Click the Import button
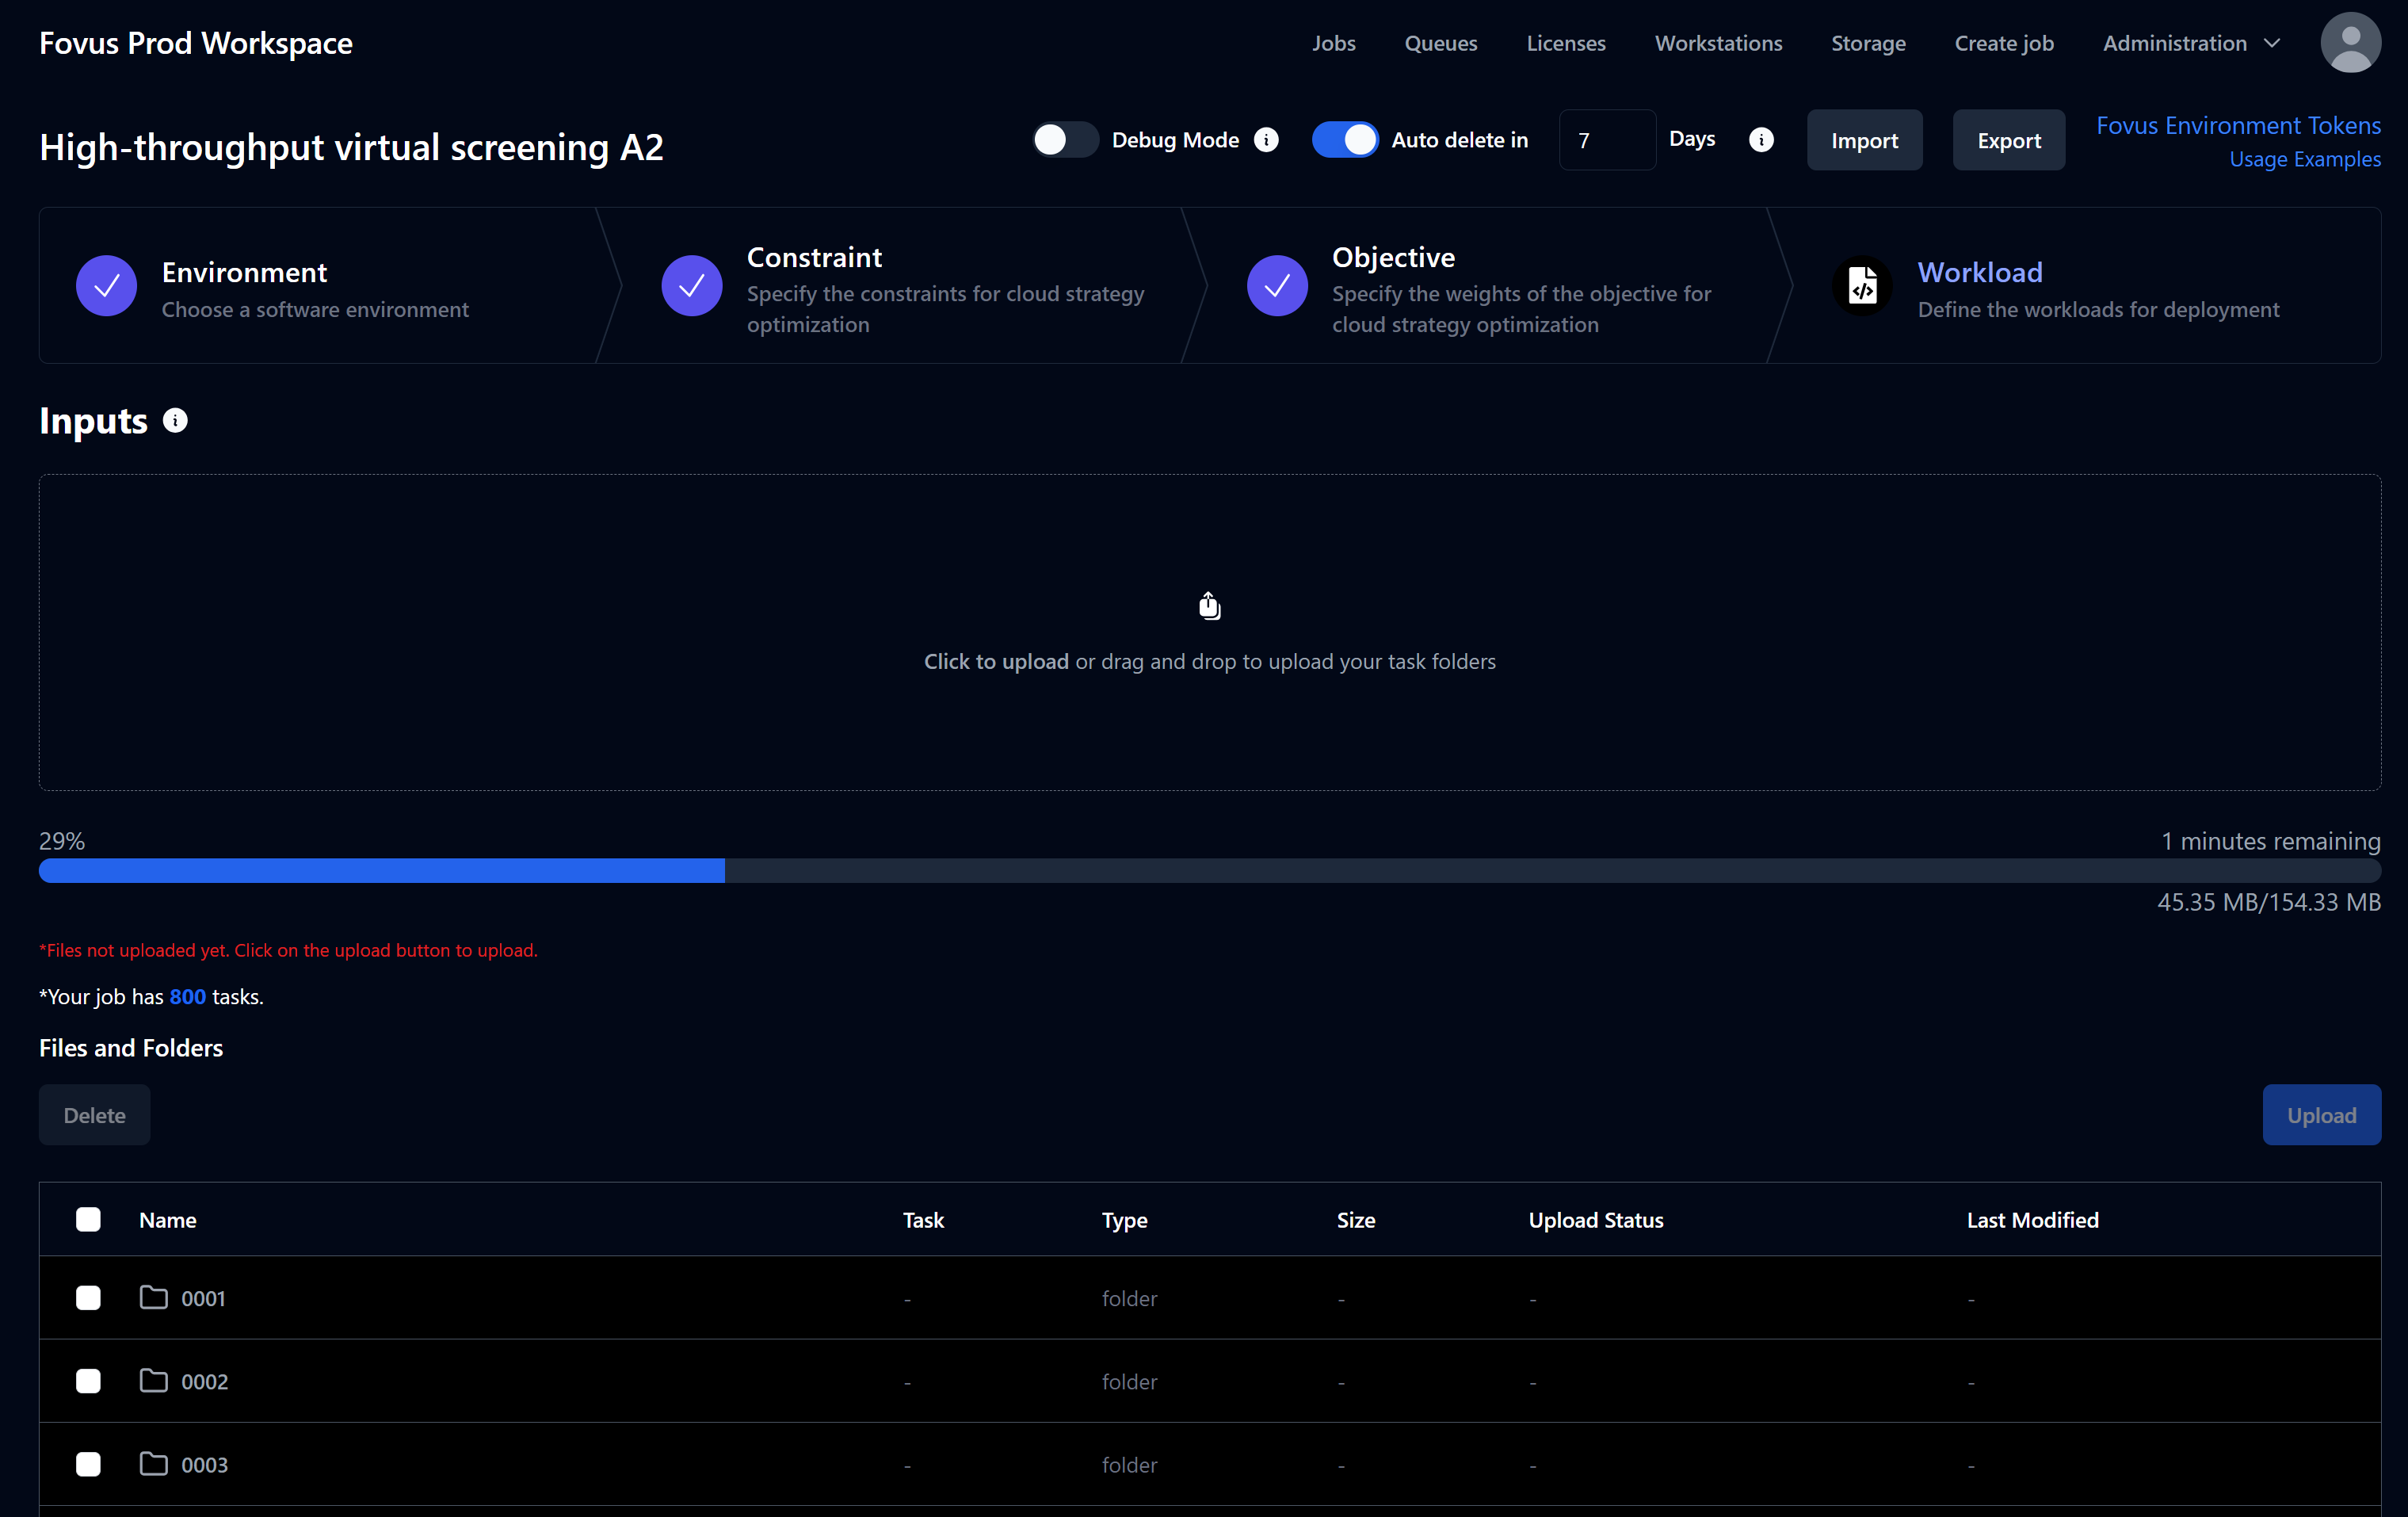This screenshot has width=2408, height=1517. [x=1864, y=140]
